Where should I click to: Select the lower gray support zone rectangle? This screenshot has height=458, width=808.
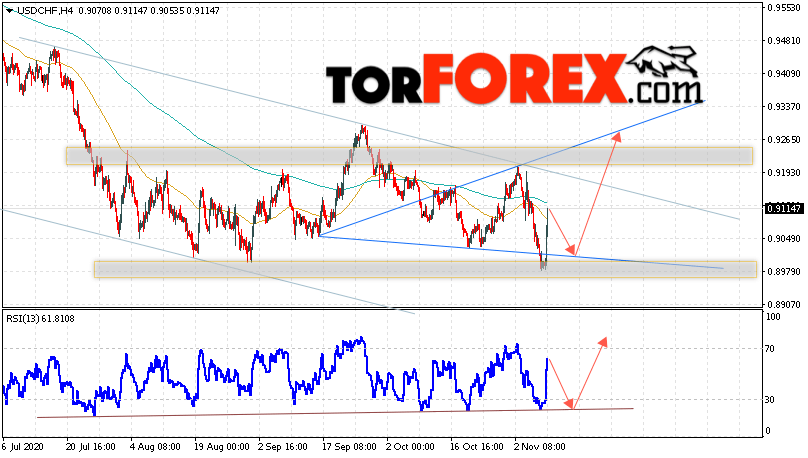pyautogui.click(x=425, y=269)
